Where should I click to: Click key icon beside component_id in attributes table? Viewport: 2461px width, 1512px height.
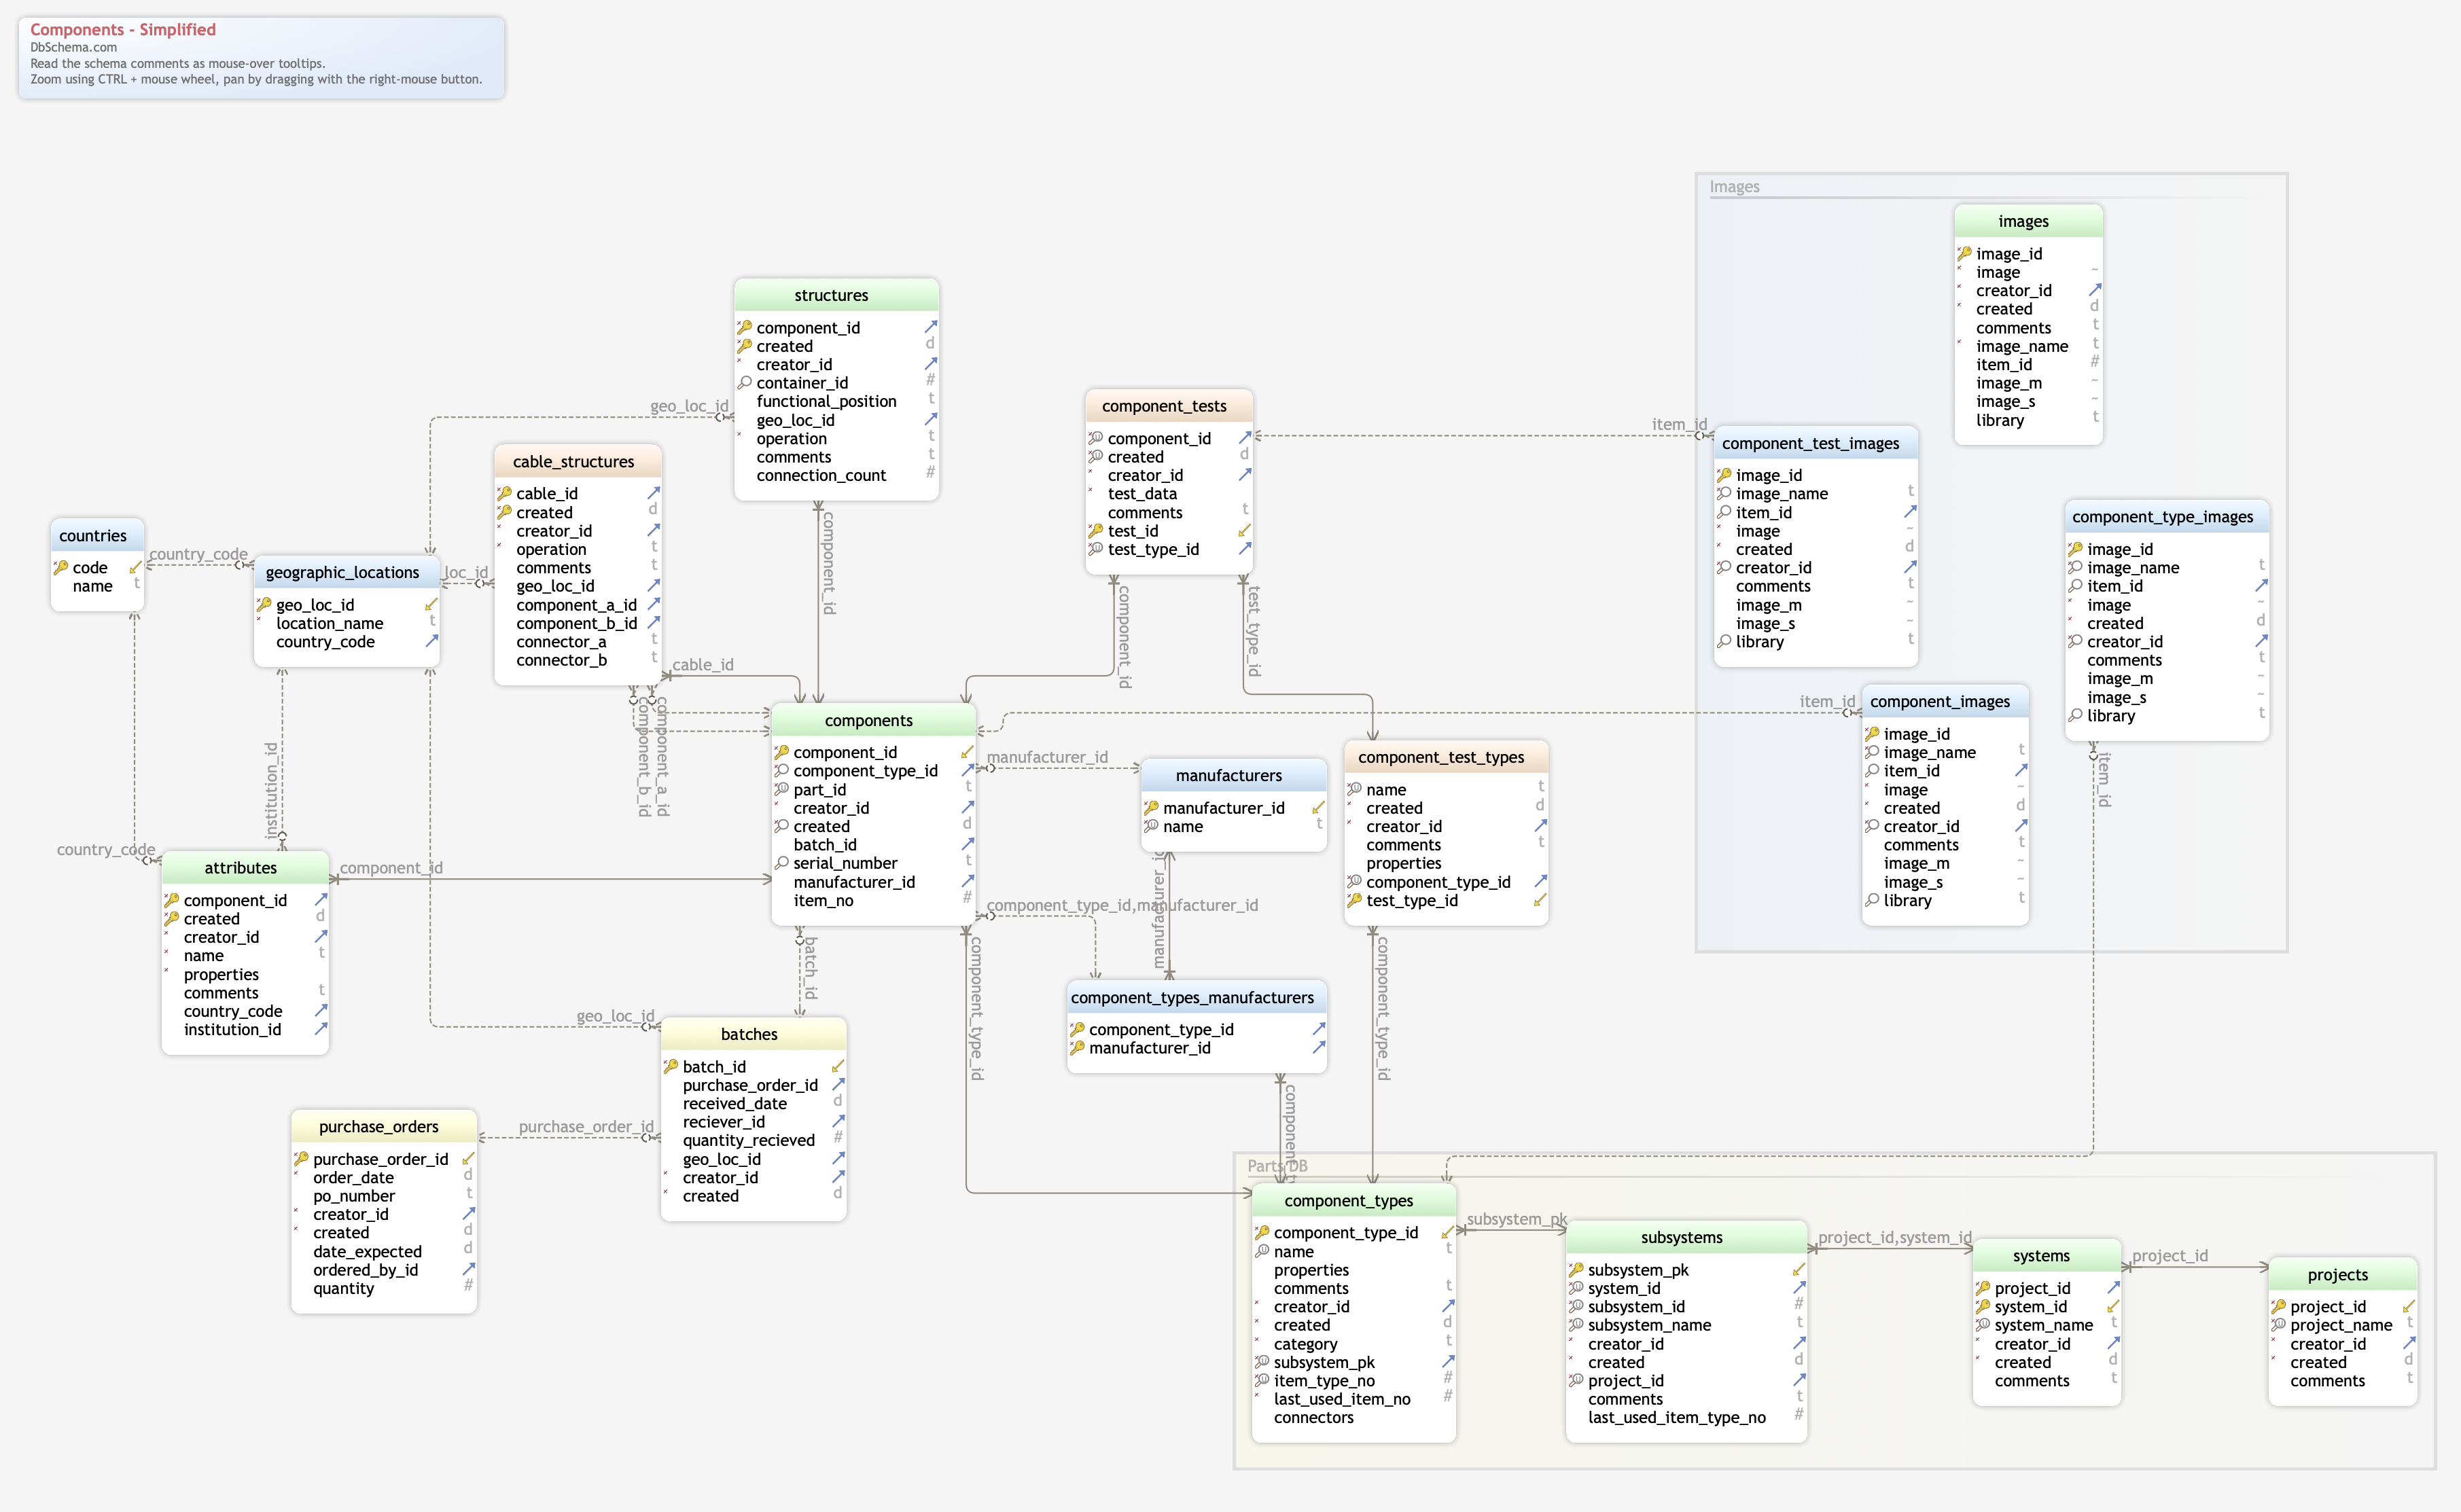tap(171, 899)
